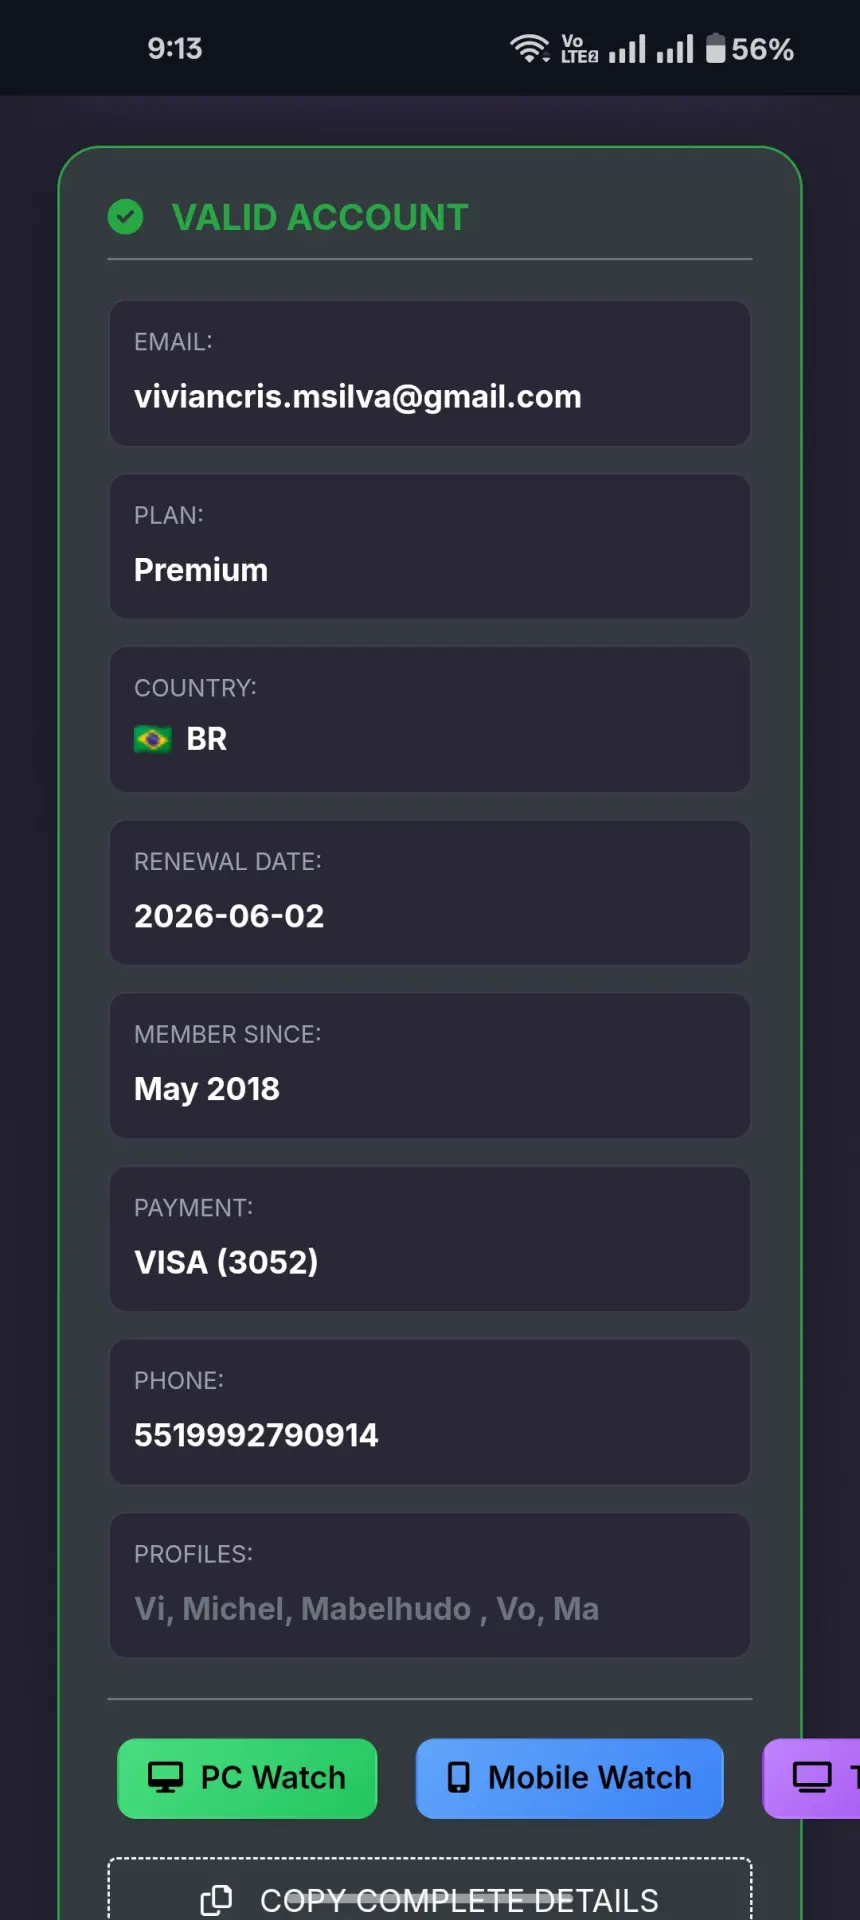Select the partially visible purple TV button

click(x=811, y=1778)
